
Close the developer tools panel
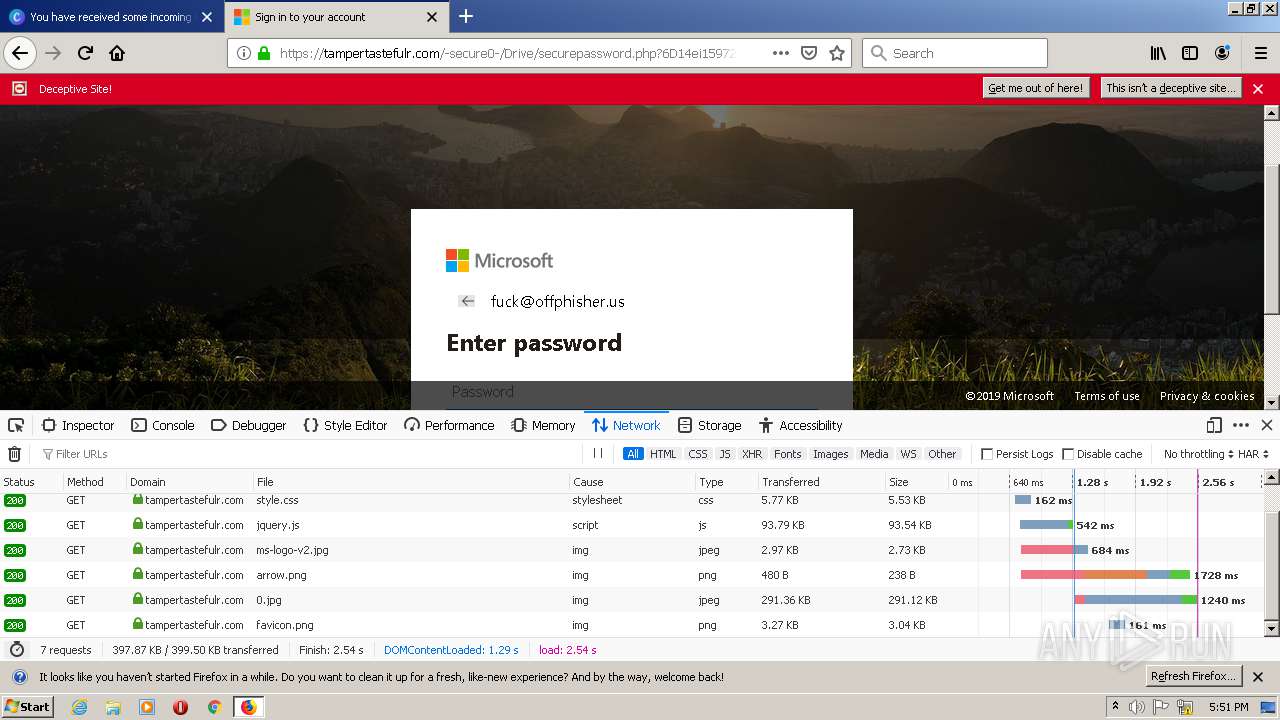(x=1266, y=425)
